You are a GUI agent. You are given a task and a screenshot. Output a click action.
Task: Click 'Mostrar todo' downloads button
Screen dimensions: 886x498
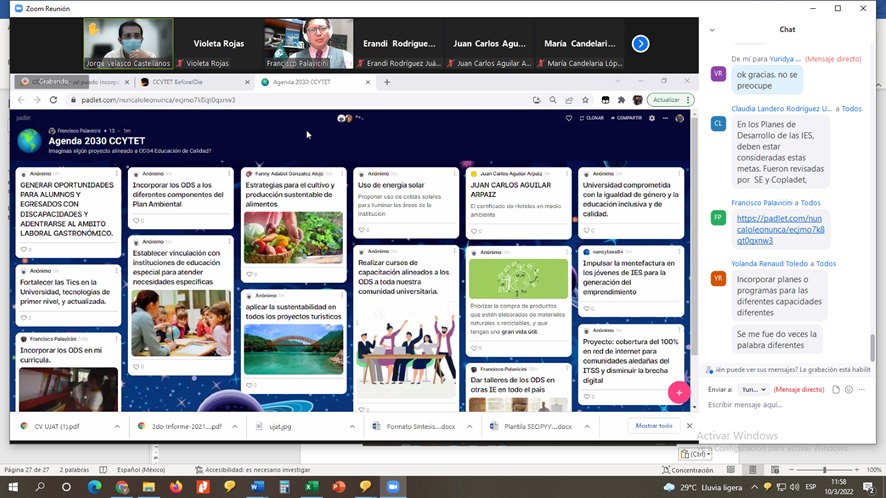click(x=654, y=426)
